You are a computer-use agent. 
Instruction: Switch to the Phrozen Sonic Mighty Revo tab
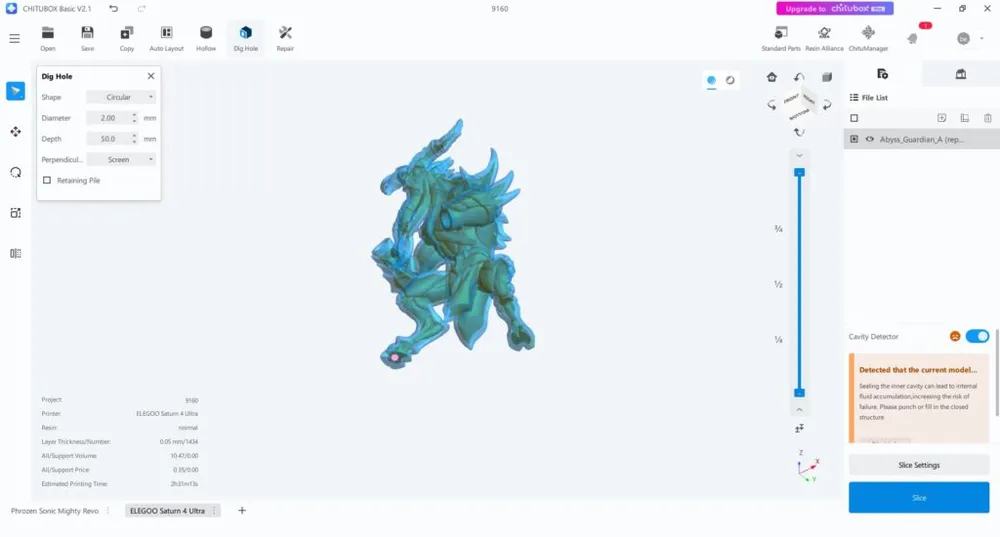[55, 511]
